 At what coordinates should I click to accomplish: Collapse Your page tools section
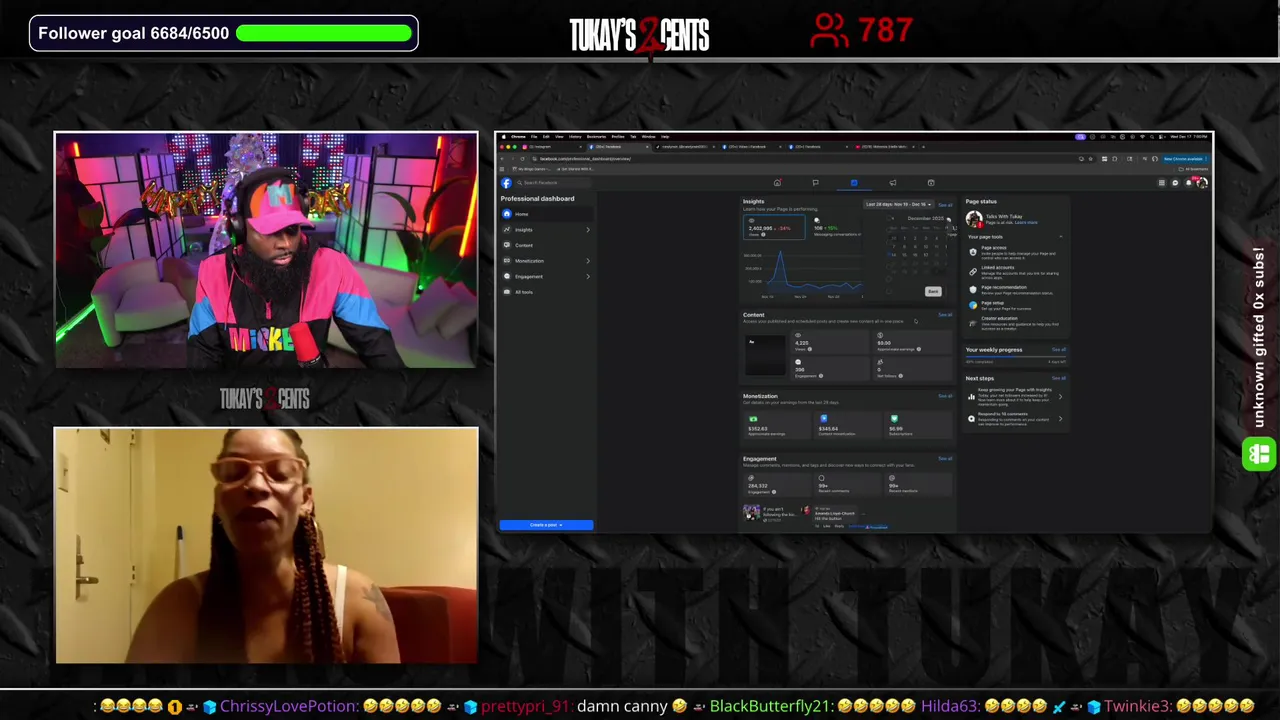(1061, 237)
